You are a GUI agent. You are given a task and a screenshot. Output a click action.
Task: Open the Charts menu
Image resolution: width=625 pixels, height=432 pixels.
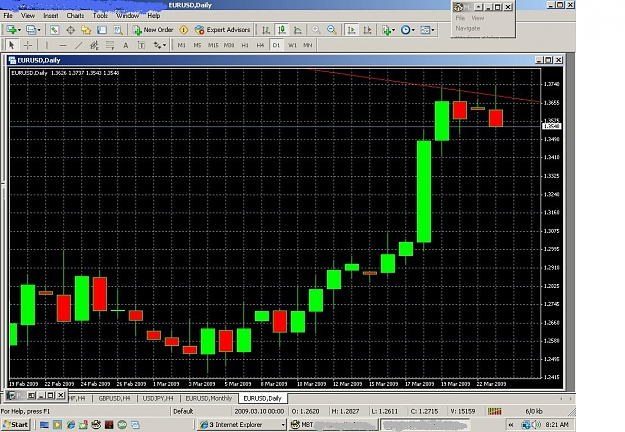coord(75,16)
